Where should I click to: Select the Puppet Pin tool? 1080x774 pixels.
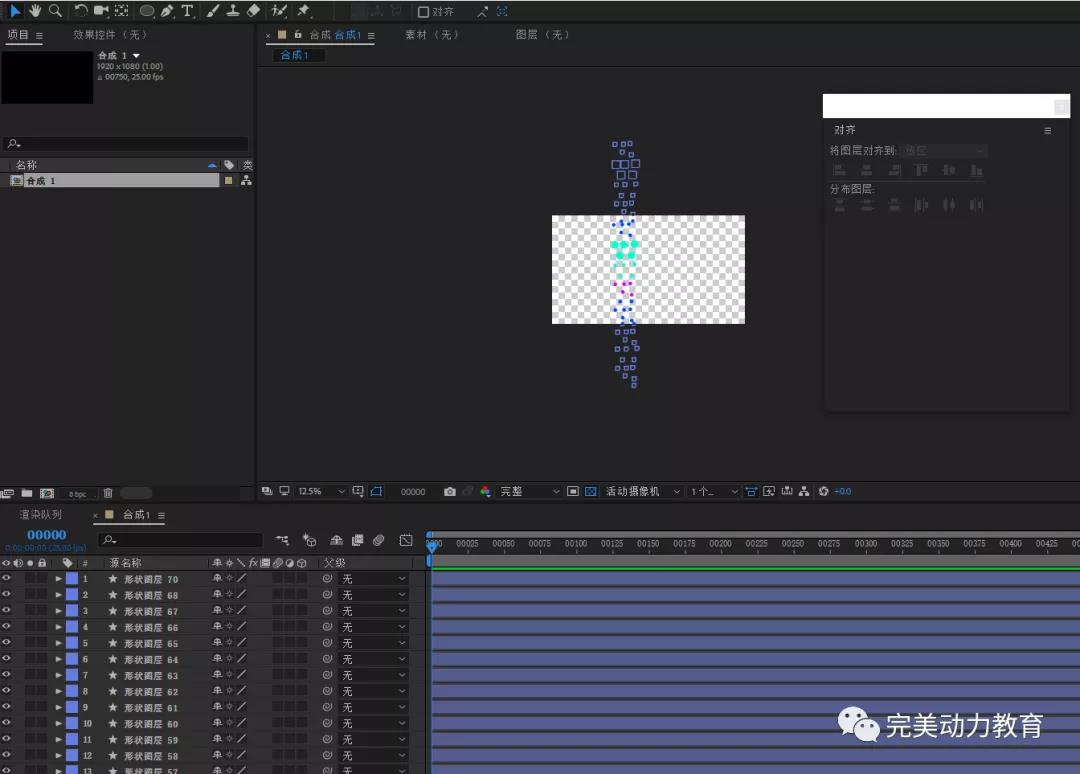pyautogui.click(x=303, y=11)
